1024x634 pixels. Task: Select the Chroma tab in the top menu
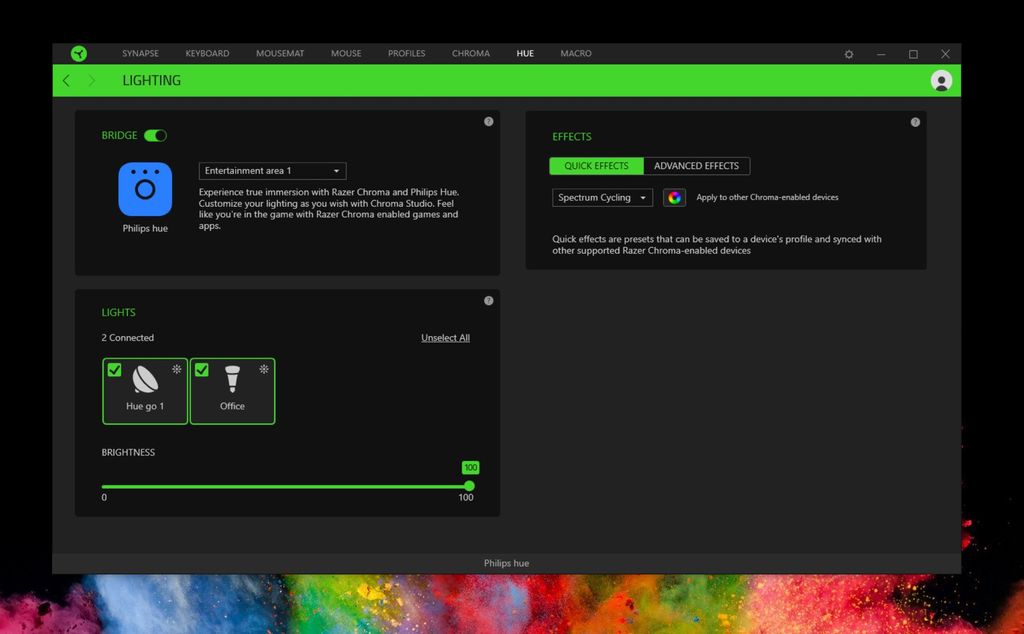coord(470,53)
